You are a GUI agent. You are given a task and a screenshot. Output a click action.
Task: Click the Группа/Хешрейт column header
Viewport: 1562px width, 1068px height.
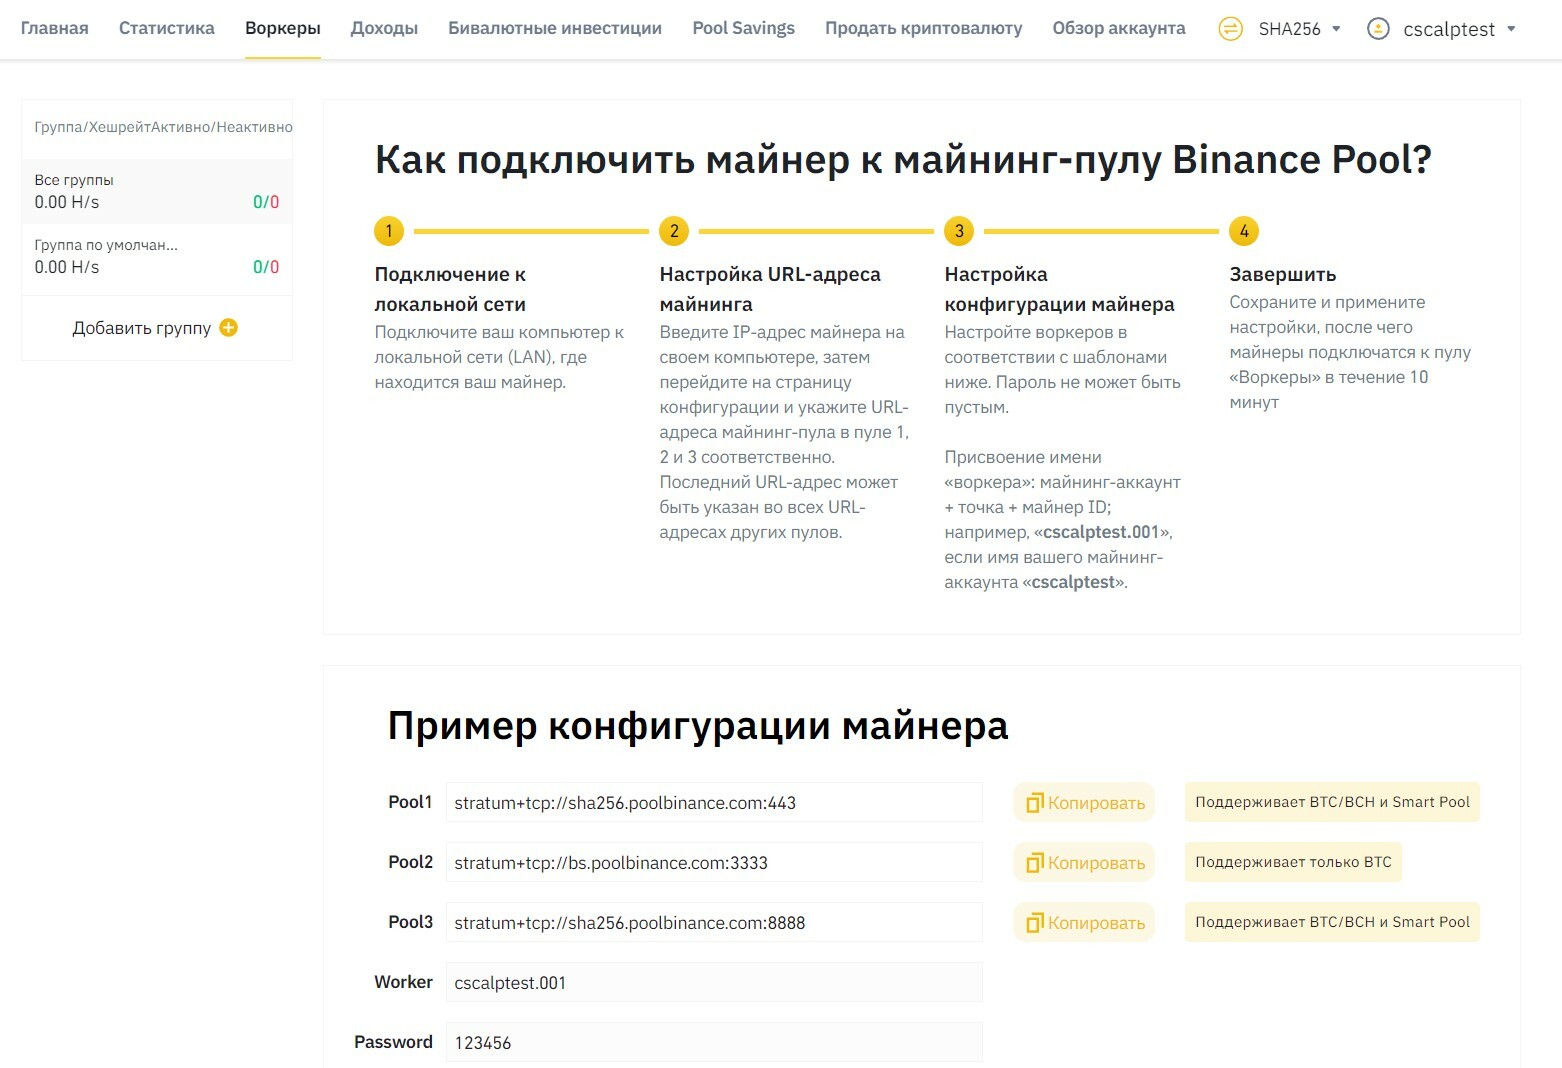92,127
